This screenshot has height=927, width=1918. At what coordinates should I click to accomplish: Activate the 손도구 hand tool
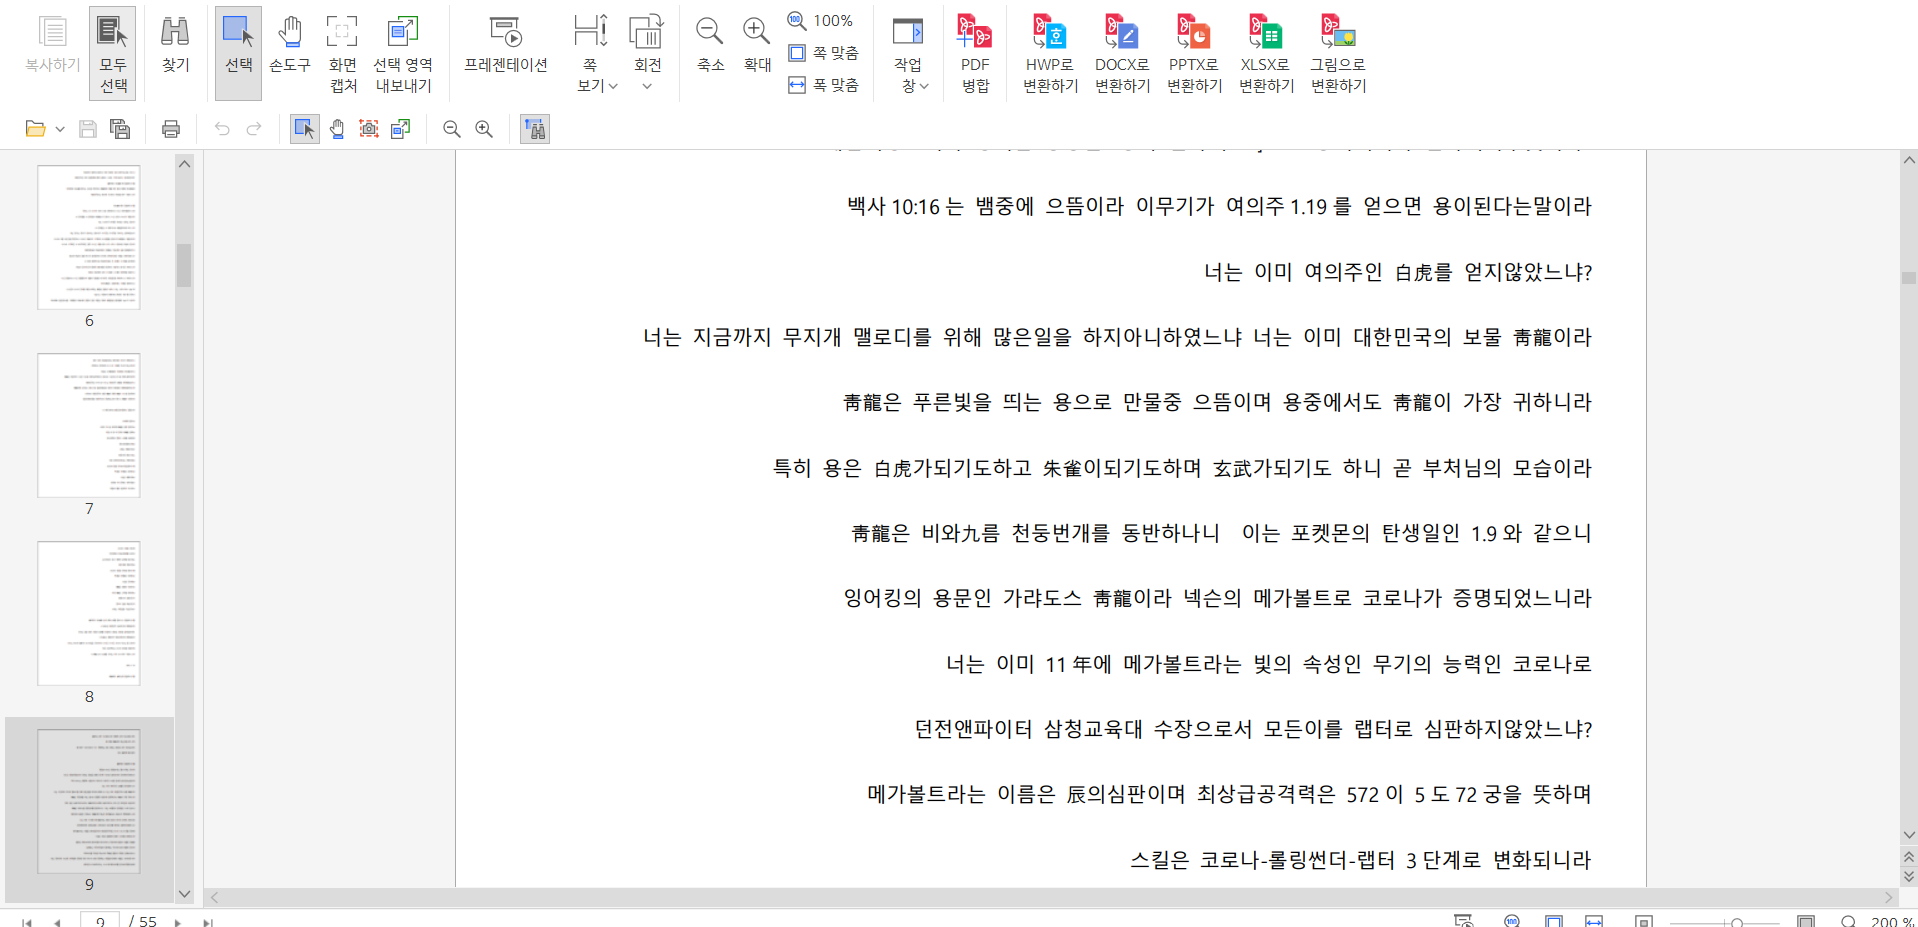point(290,45)
